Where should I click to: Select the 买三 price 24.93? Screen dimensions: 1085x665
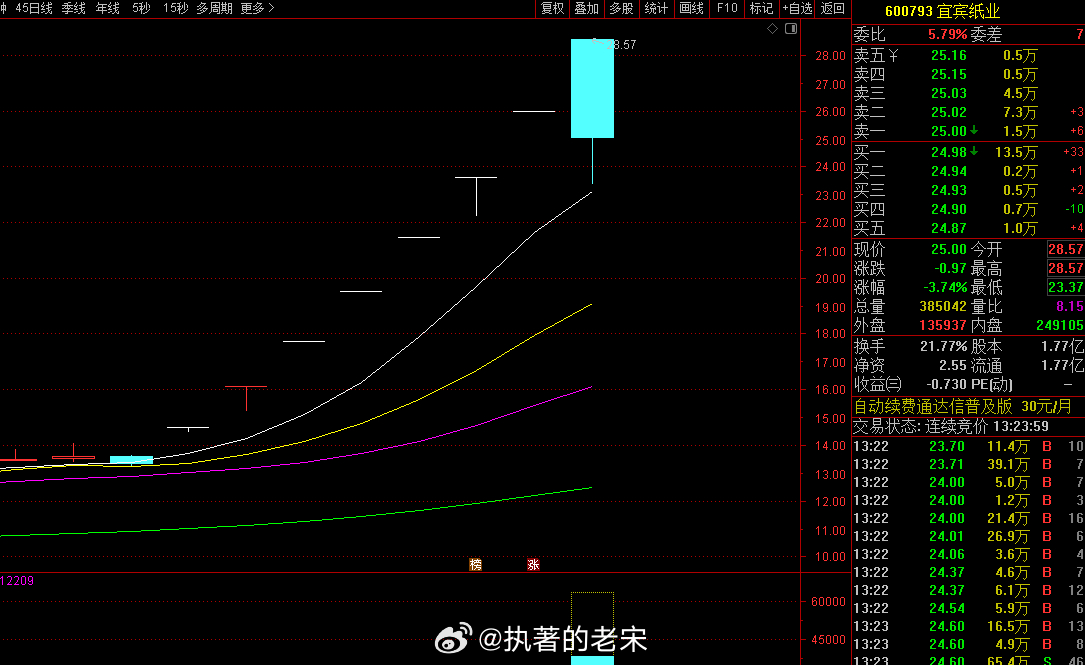[x=949, y=190]
